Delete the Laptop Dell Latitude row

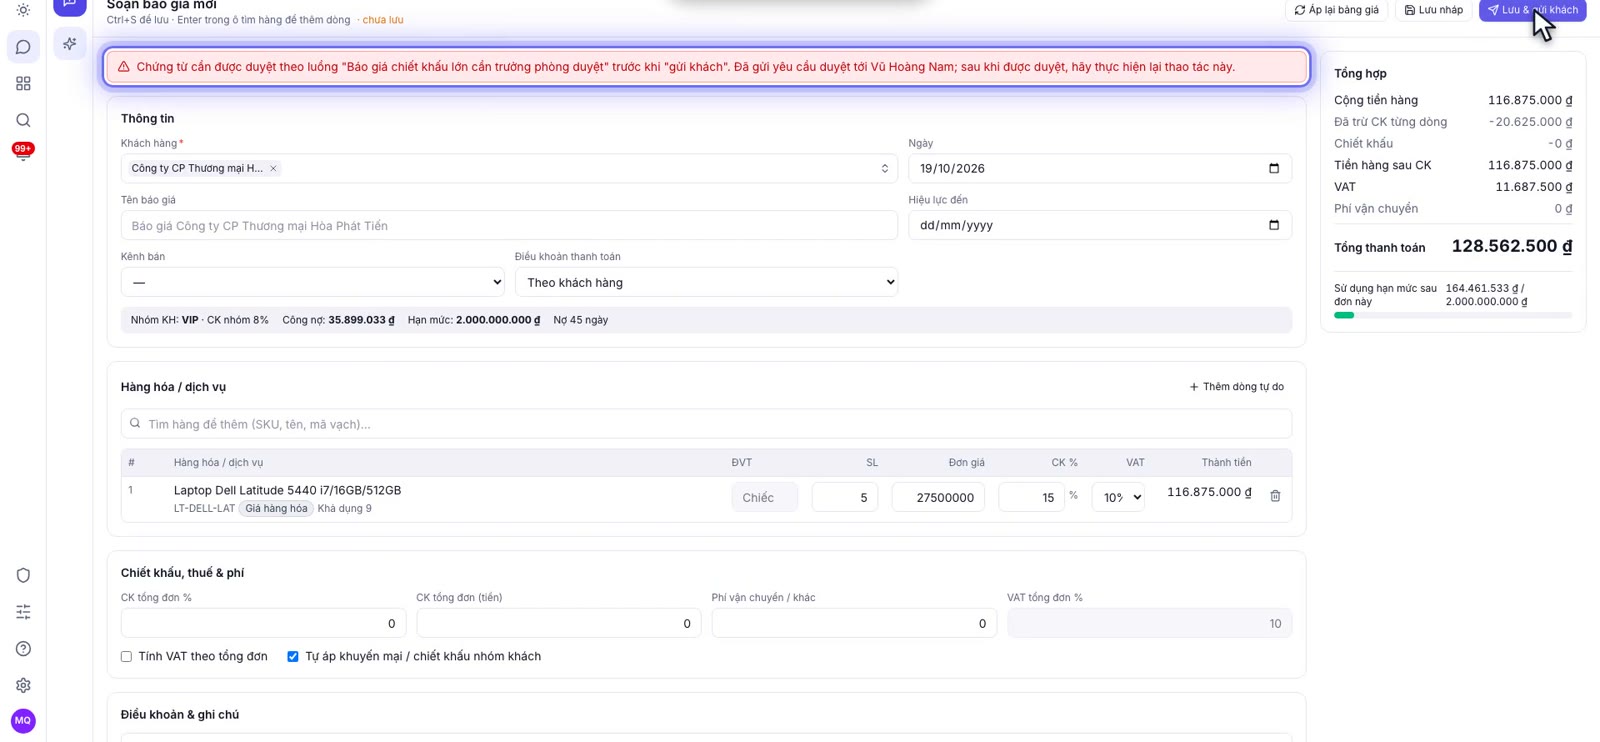pyautogui.click(x=1275, y=496)
